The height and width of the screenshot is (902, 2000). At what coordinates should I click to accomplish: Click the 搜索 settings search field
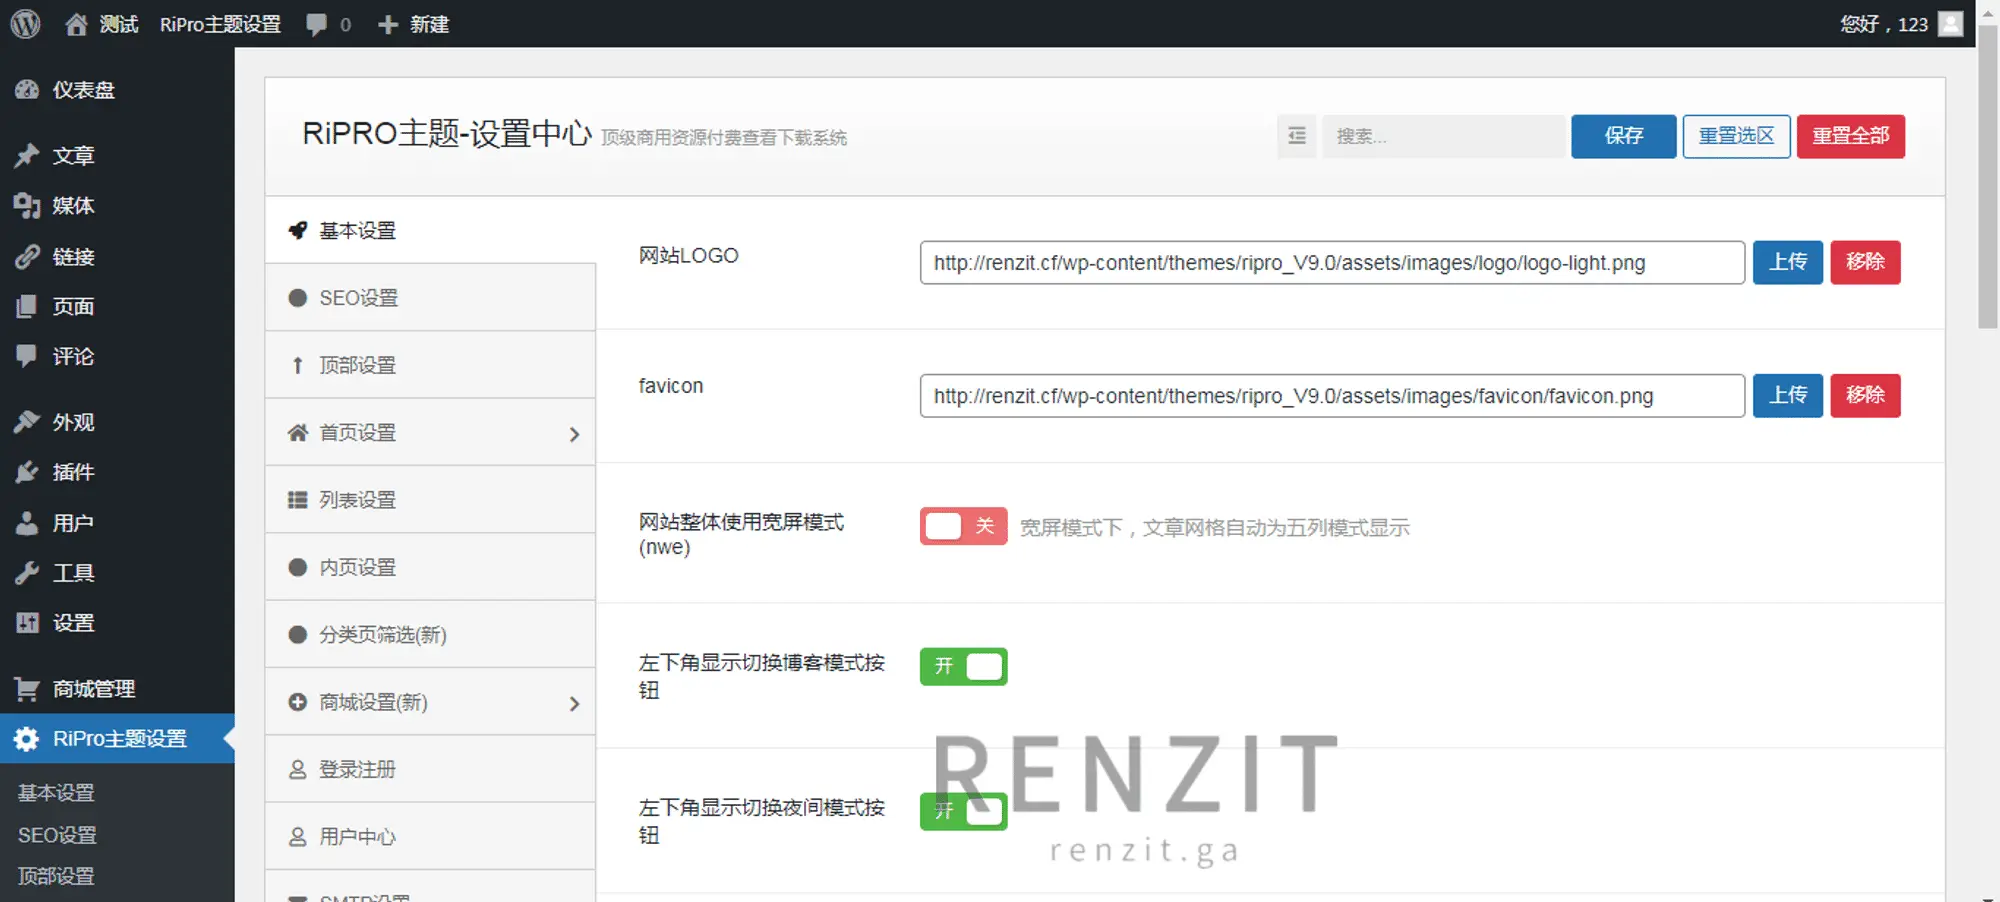point(1443,136)
